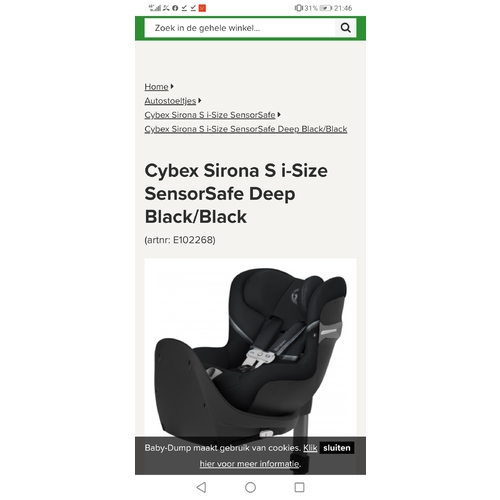This screenshot has height=500, width=500.
Task: Go to the Home breadcrumb link
Action: [x=156, y=87]
